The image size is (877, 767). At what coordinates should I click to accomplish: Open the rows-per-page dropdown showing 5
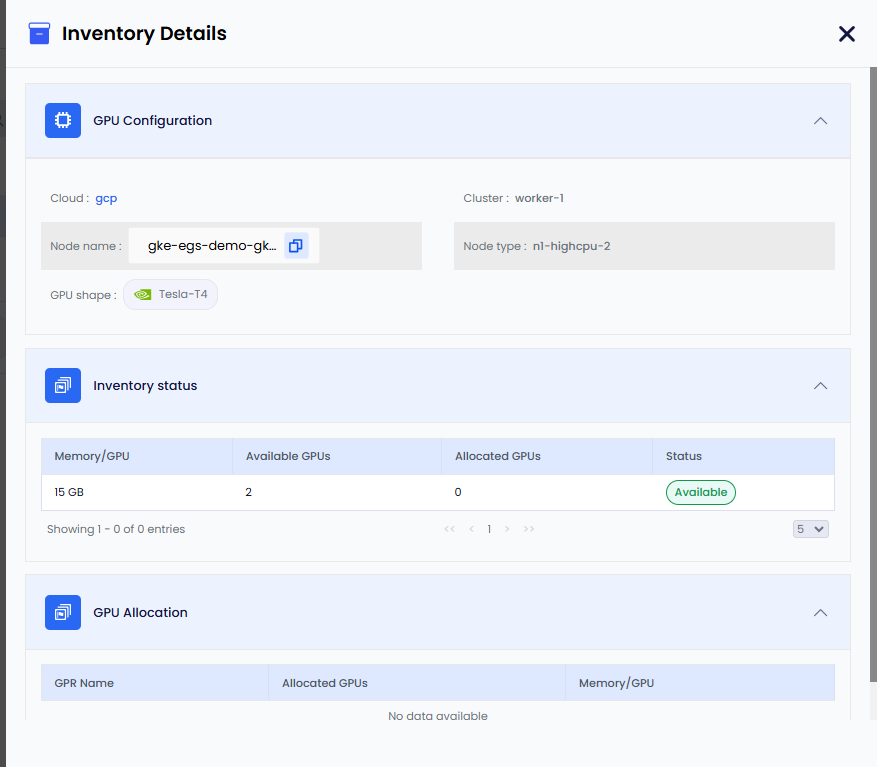click(810, 529)
